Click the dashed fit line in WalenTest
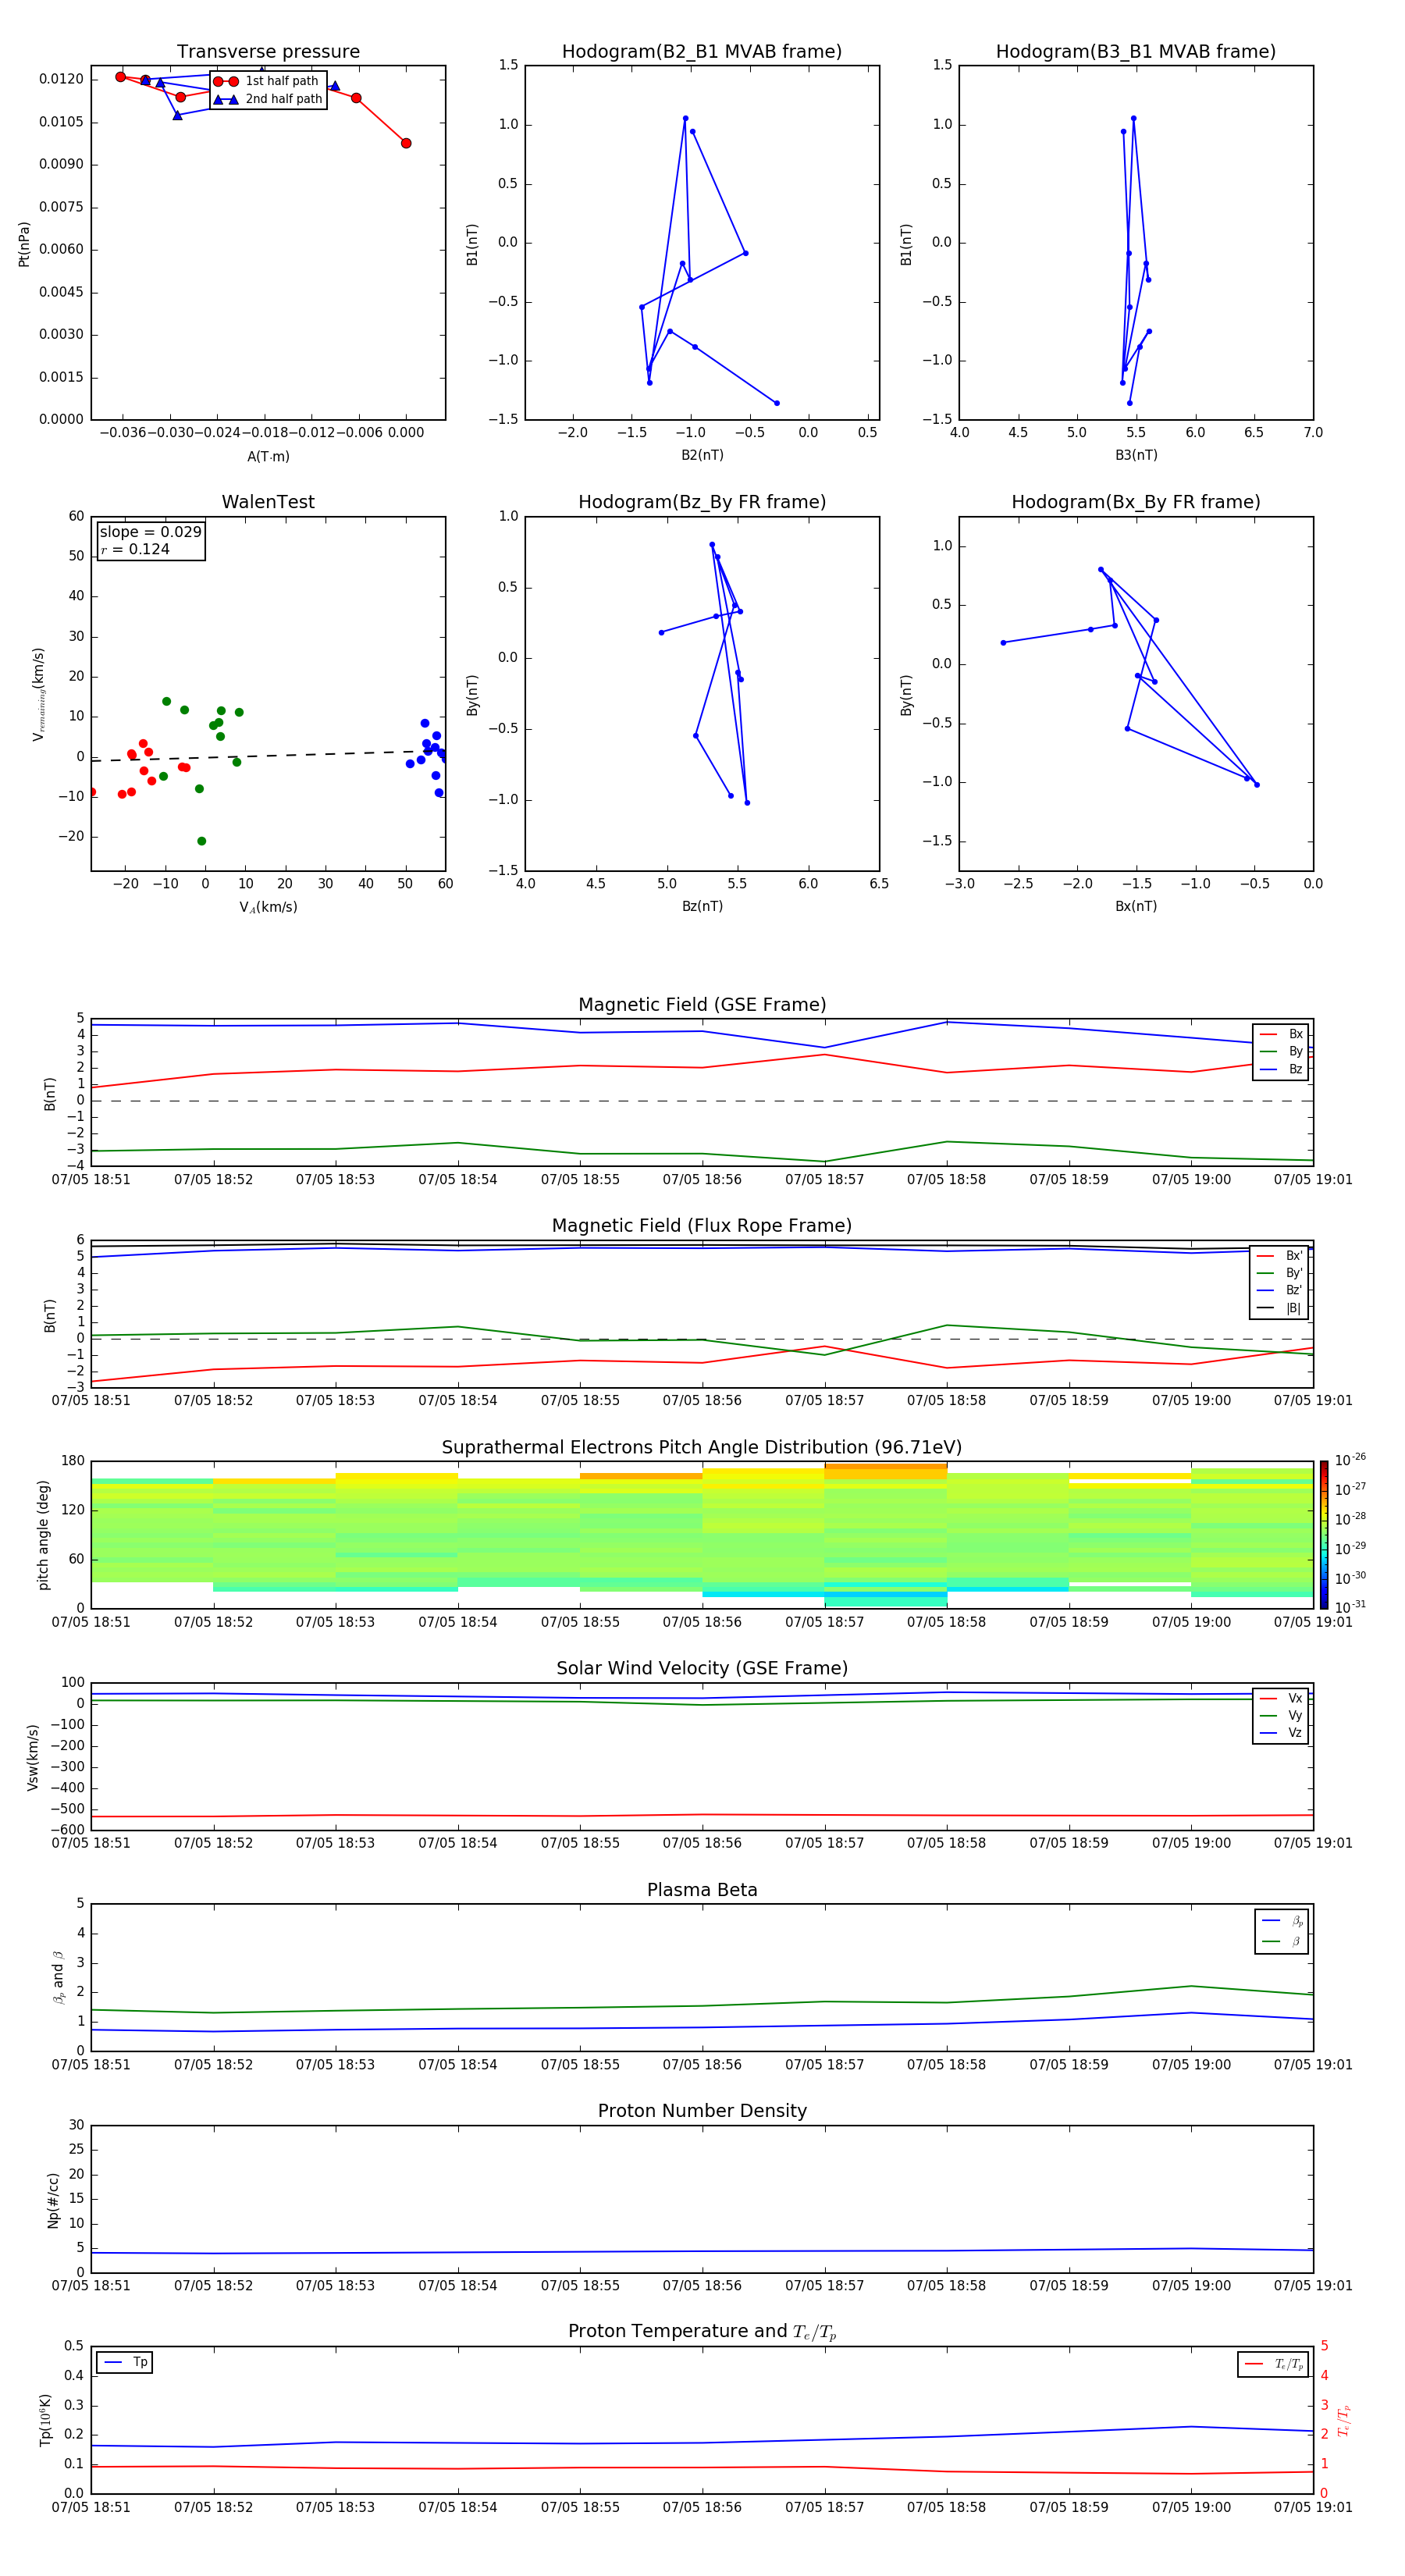1405x2576 pixels. [x=268, y=756]
